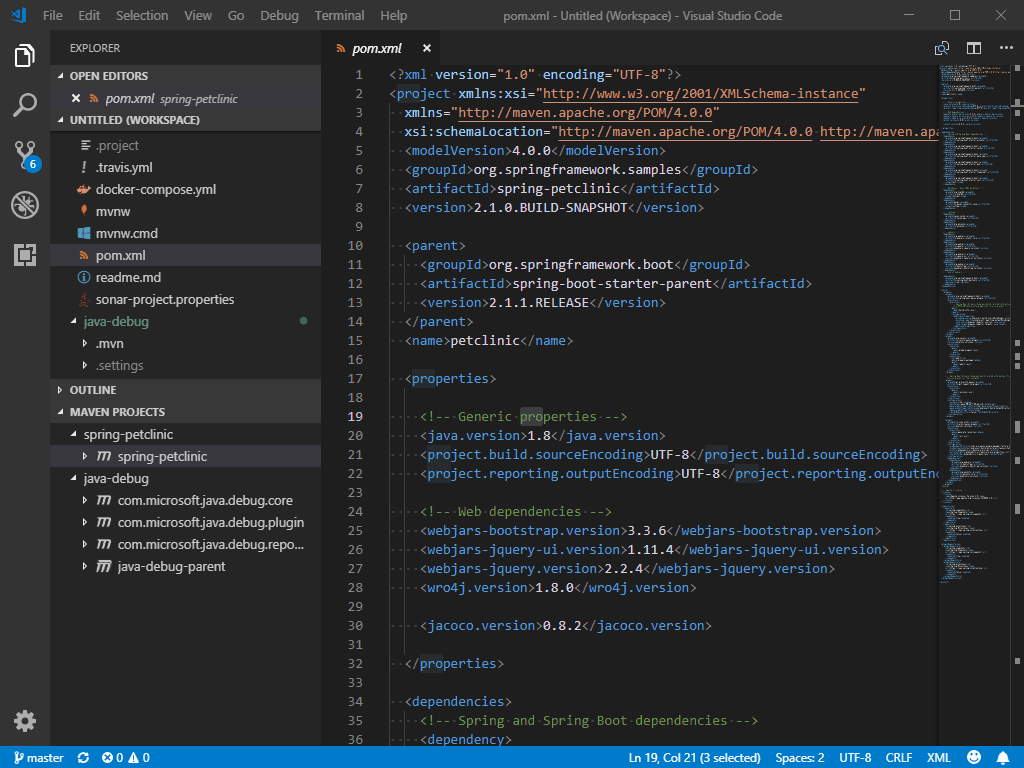Open the readme.md file
This screenshot has height=768, width=1024.
click(x=185, y=278)
